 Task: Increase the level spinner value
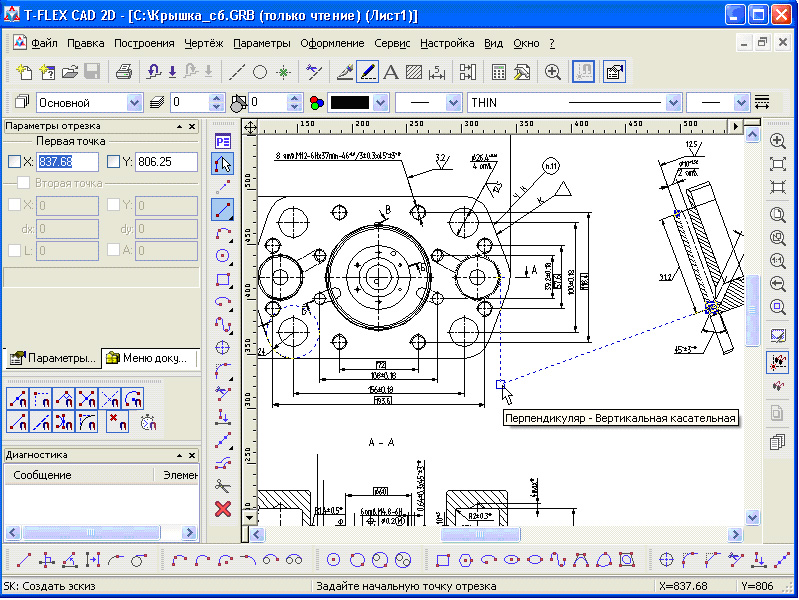(217, 98)
